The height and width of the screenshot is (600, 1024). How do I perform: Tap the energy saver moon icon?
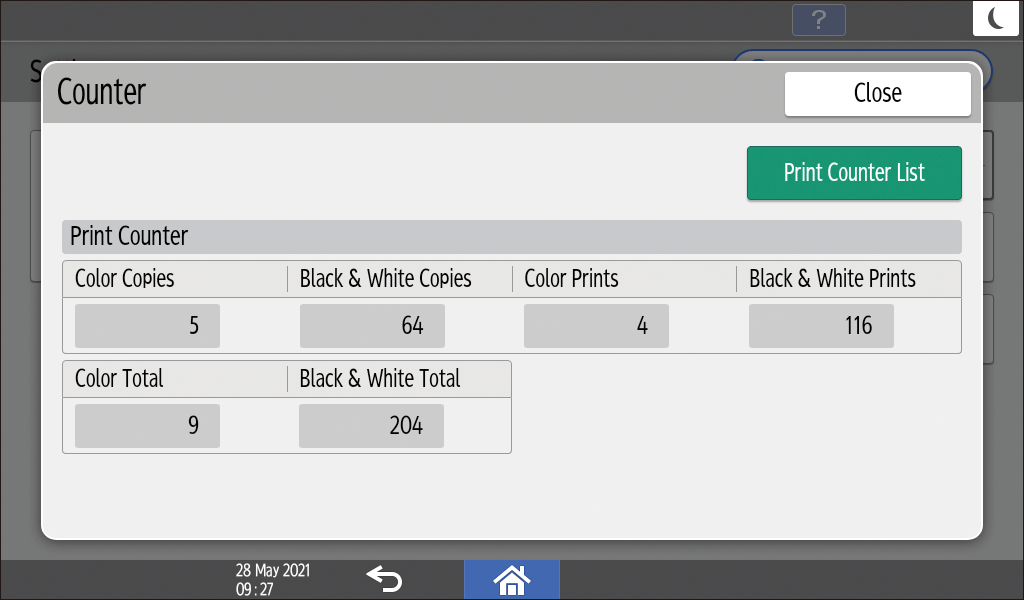point(995,19)
